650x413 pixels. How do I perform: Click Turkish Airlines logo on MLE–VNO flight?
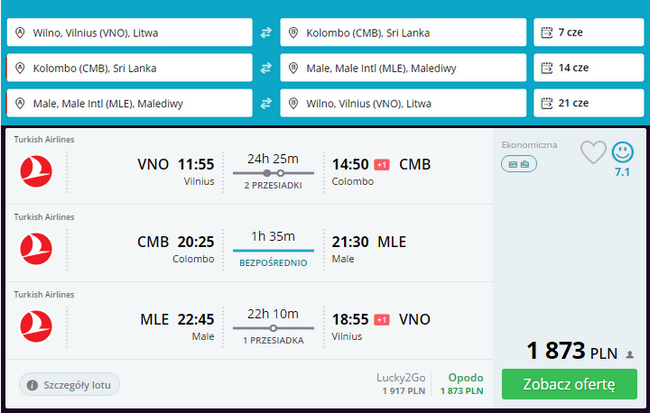coord(36,323)
